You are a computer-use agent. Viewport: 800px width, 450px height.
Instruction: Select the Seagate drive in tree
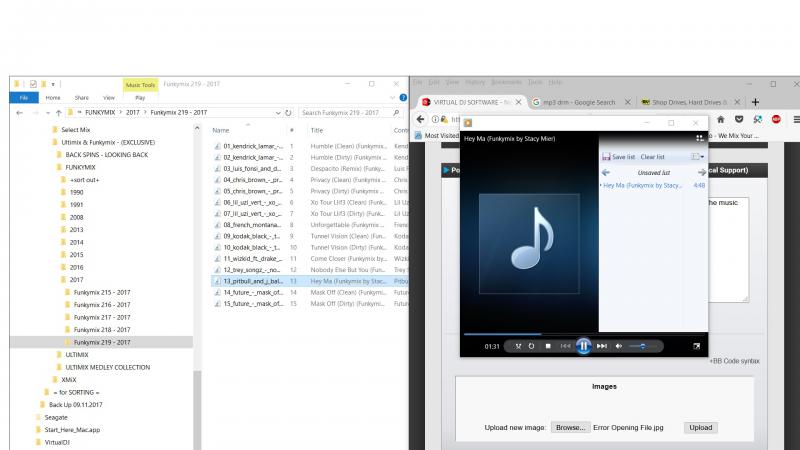(56, 417)
